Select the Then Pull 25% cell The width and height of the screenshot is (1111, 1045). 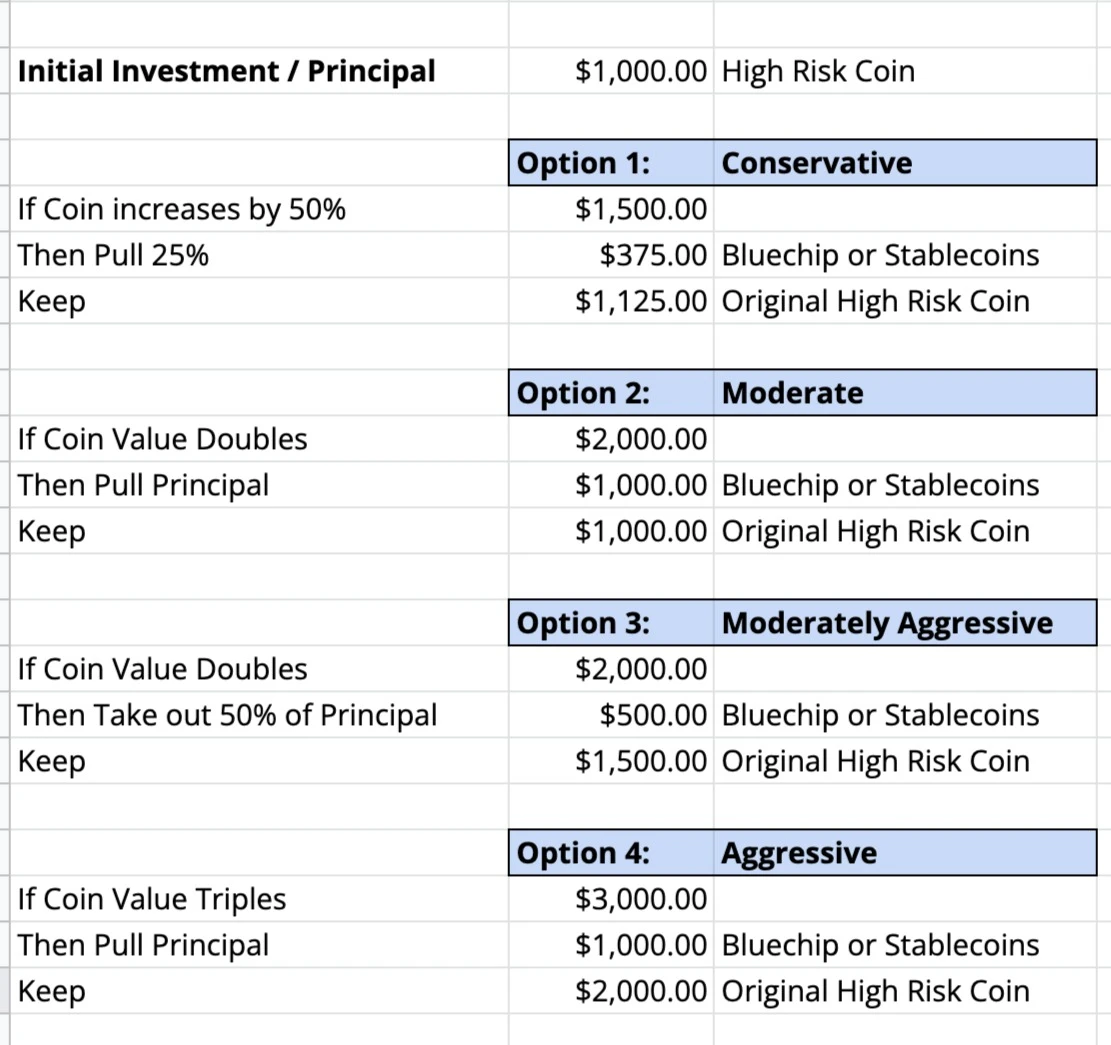coord(259,255)
